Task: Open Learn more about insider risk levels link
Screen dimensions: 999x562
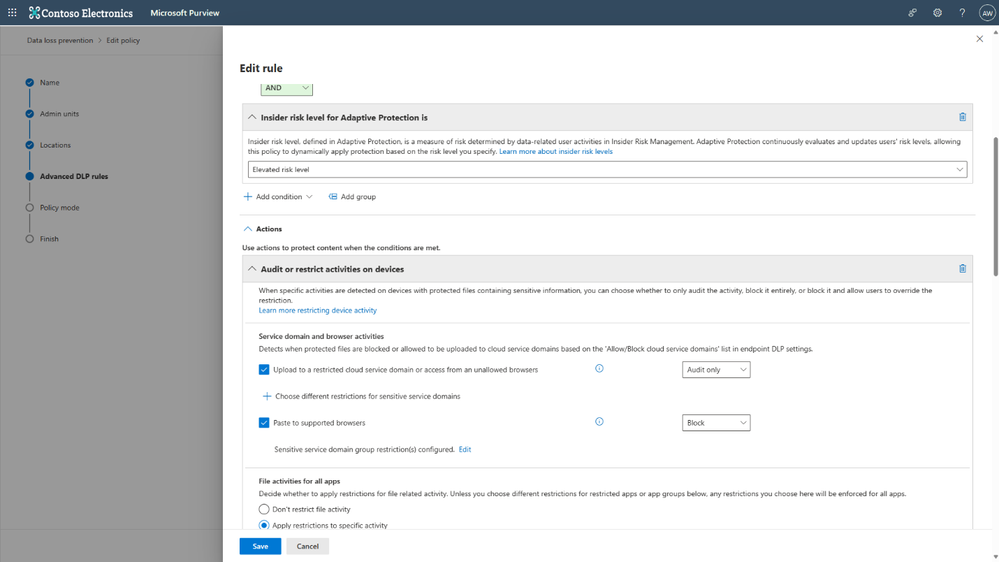Action: click(556, 152)
